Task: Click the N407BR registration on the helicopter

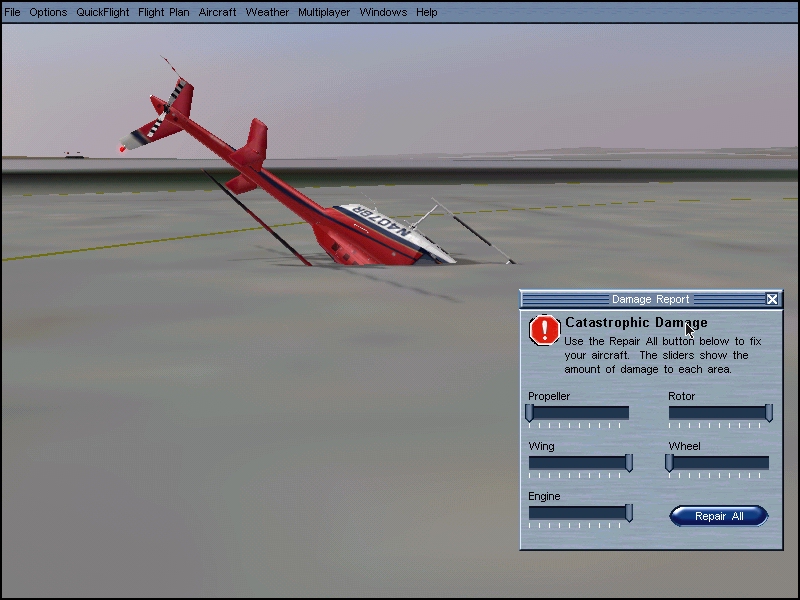Action: (381, 220)
